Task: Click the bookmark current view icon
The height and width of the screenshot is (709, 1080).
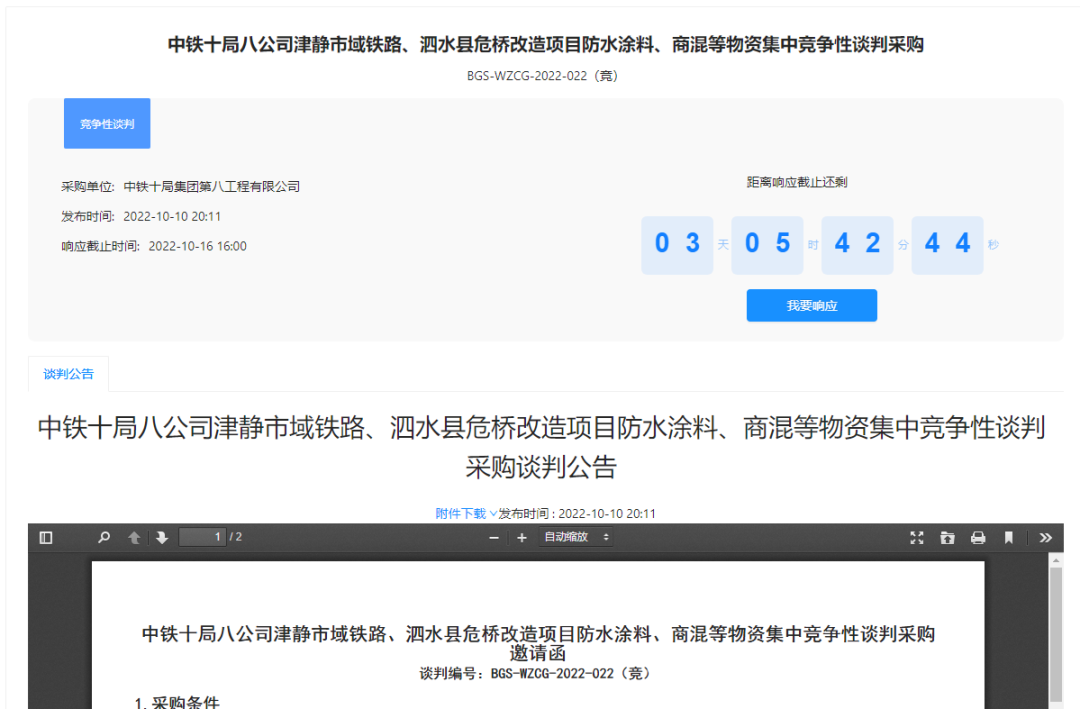Action: point(1008,537)
